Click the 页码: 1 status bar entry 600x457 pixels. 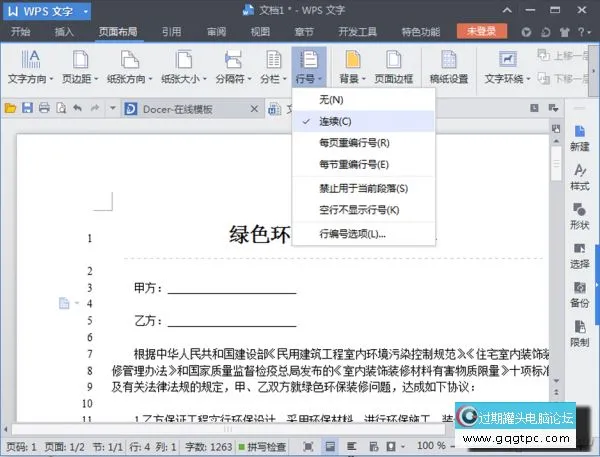click(21, 447)
